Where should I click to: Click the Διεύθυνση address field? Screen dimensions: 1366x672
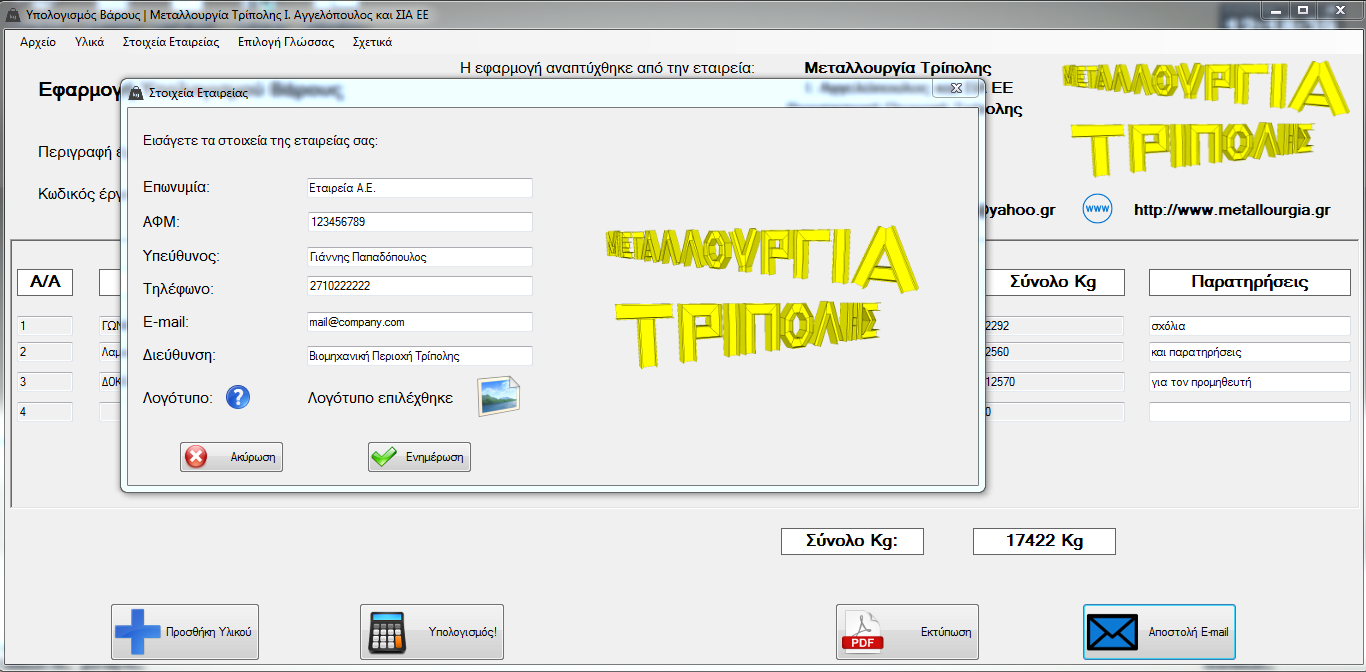click(x=420, y=356)
